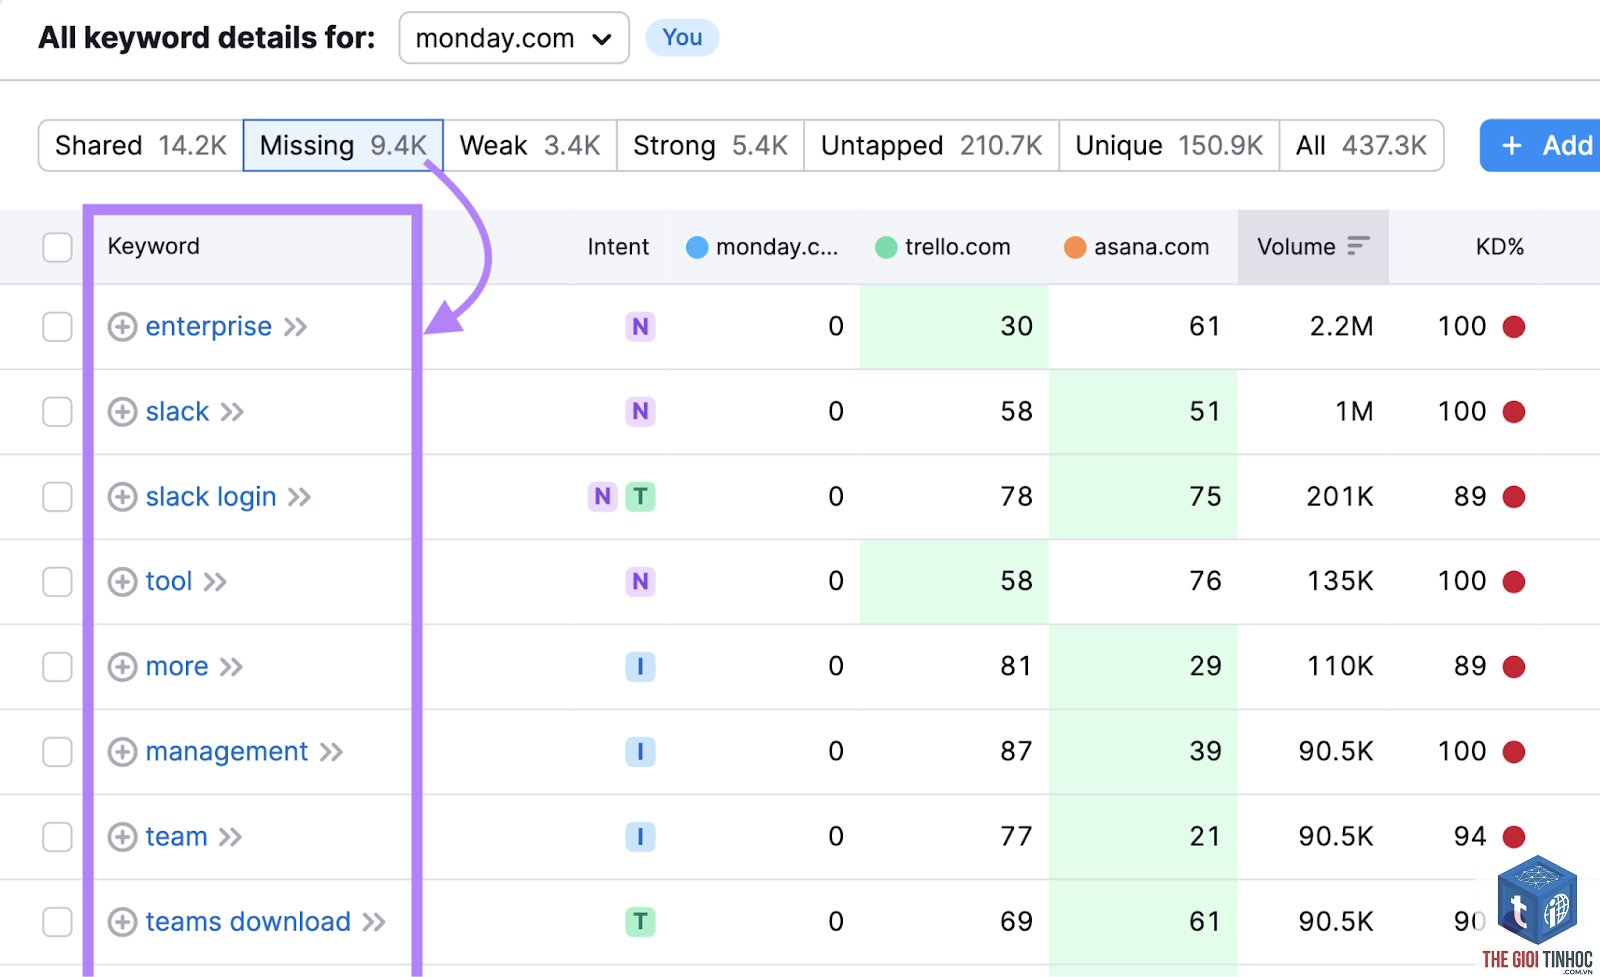The height and width of the screenshot is (977, 1600).
Task: Expand the double chevron next to enterprise
Action: 295,327
